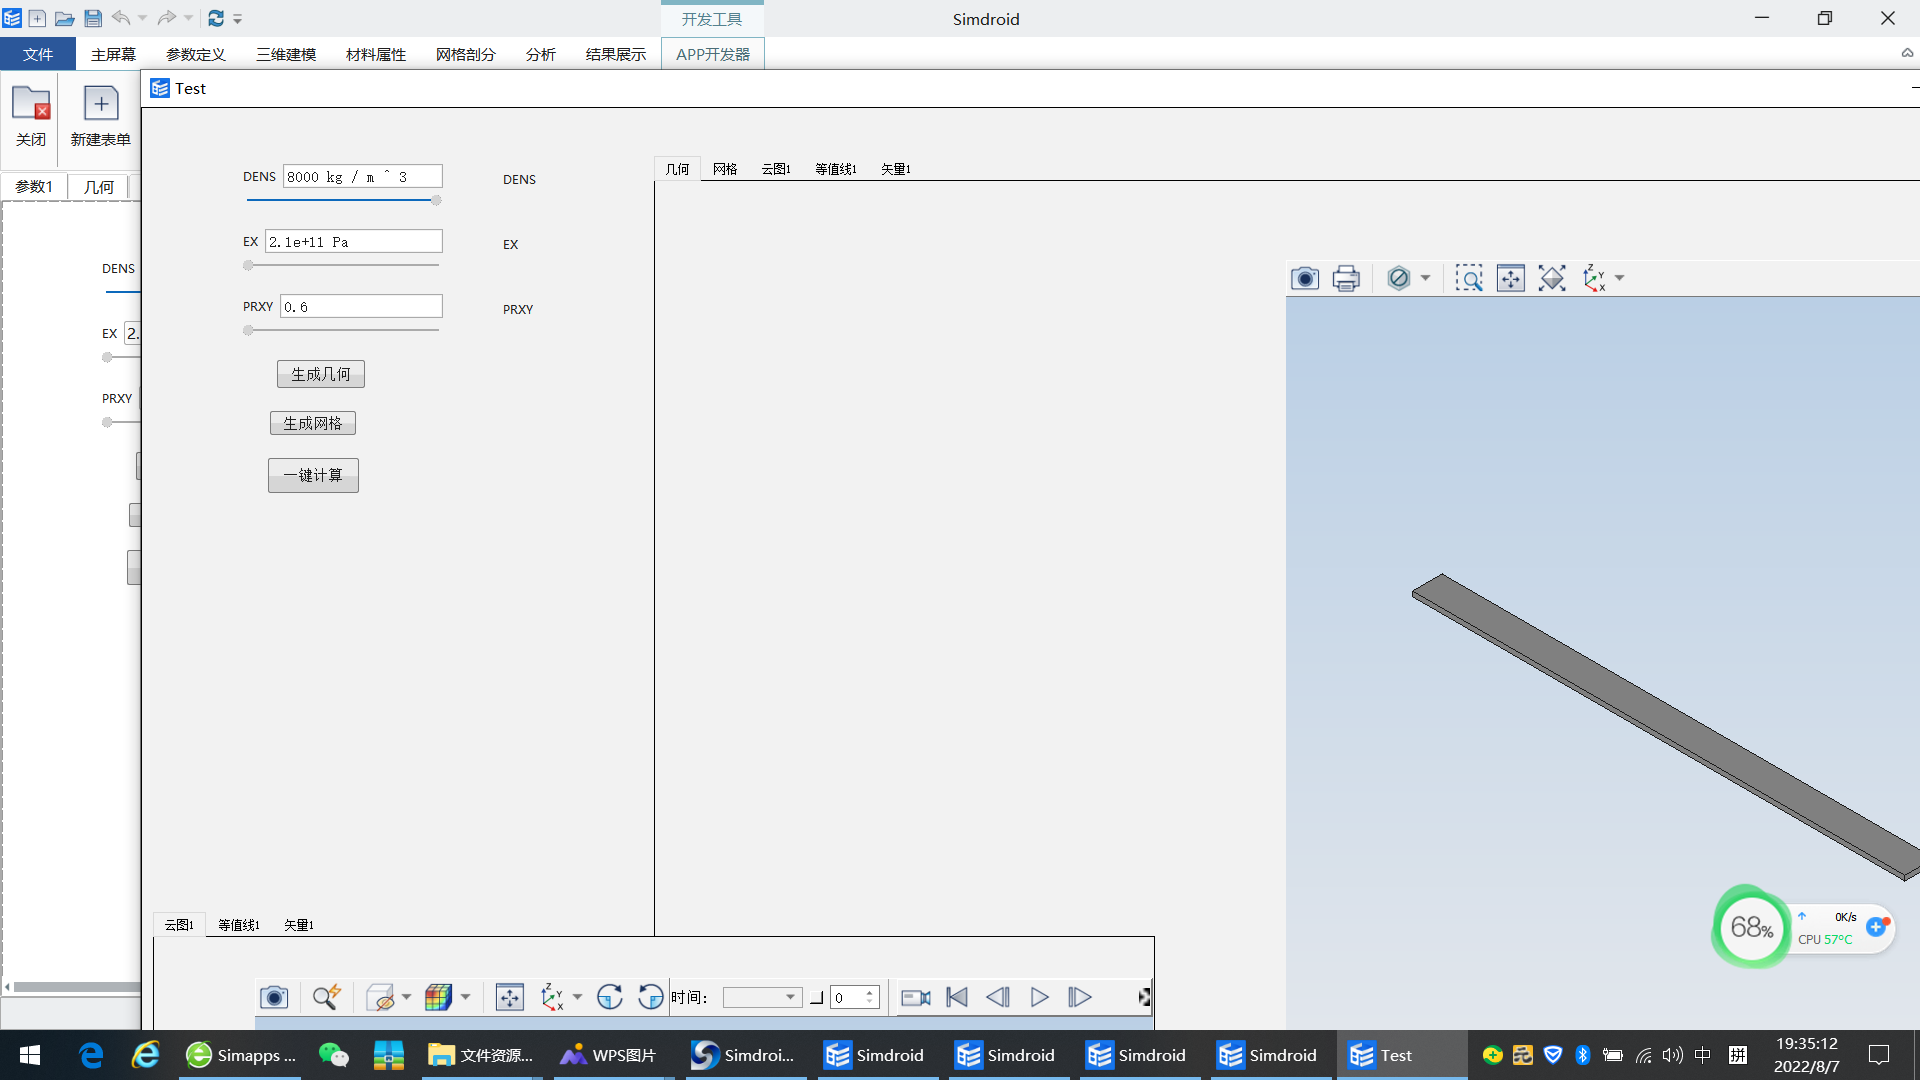Open dropdown arrow next to hexagon display icon
The image size is (1920, 1080).
pyautogui.click(x=1425, y=278)
